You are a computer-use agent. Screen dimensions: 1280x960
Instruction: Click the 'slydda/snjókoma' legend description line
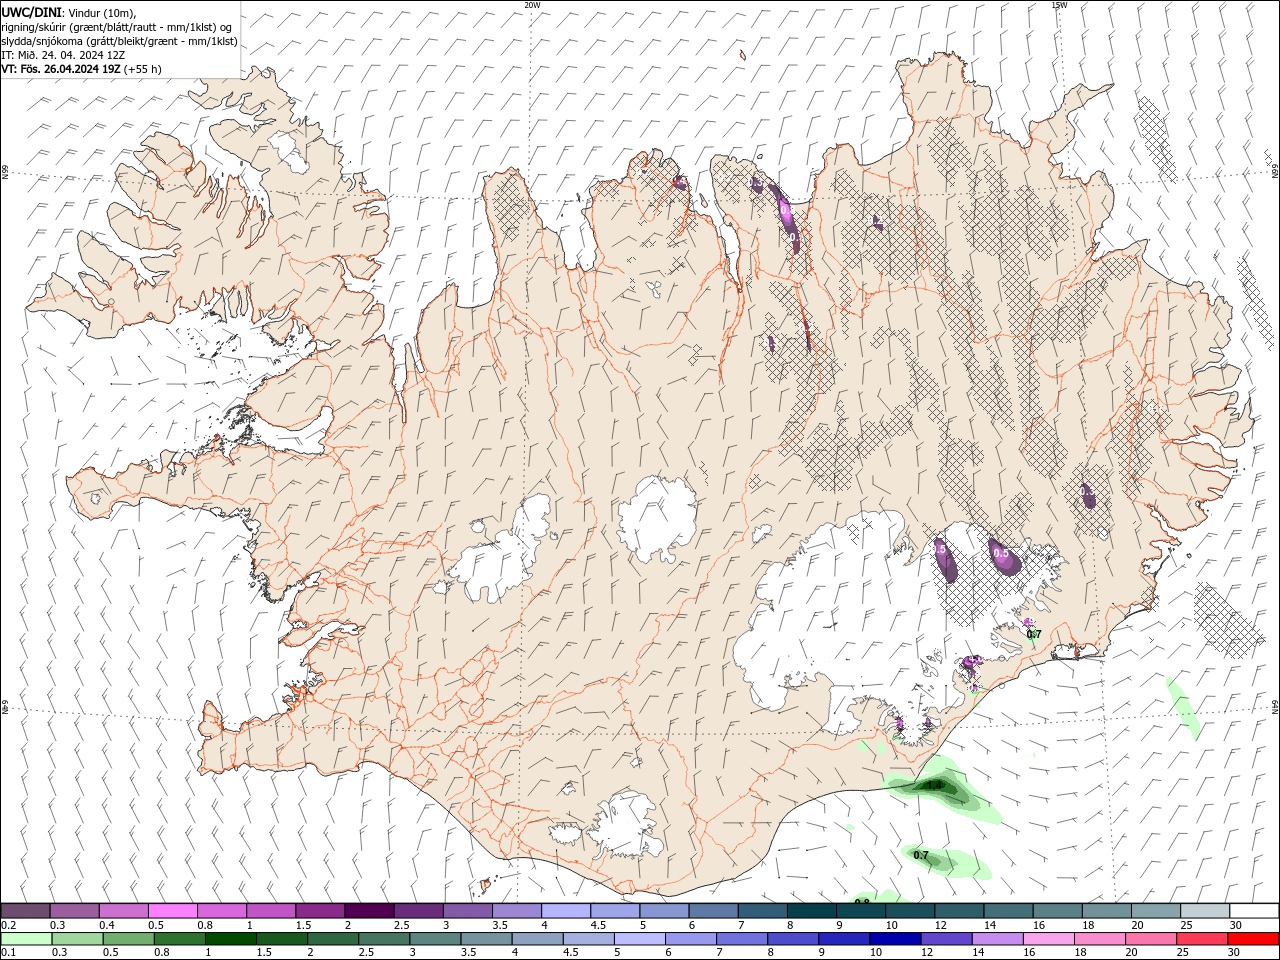(x=119, y=41)
